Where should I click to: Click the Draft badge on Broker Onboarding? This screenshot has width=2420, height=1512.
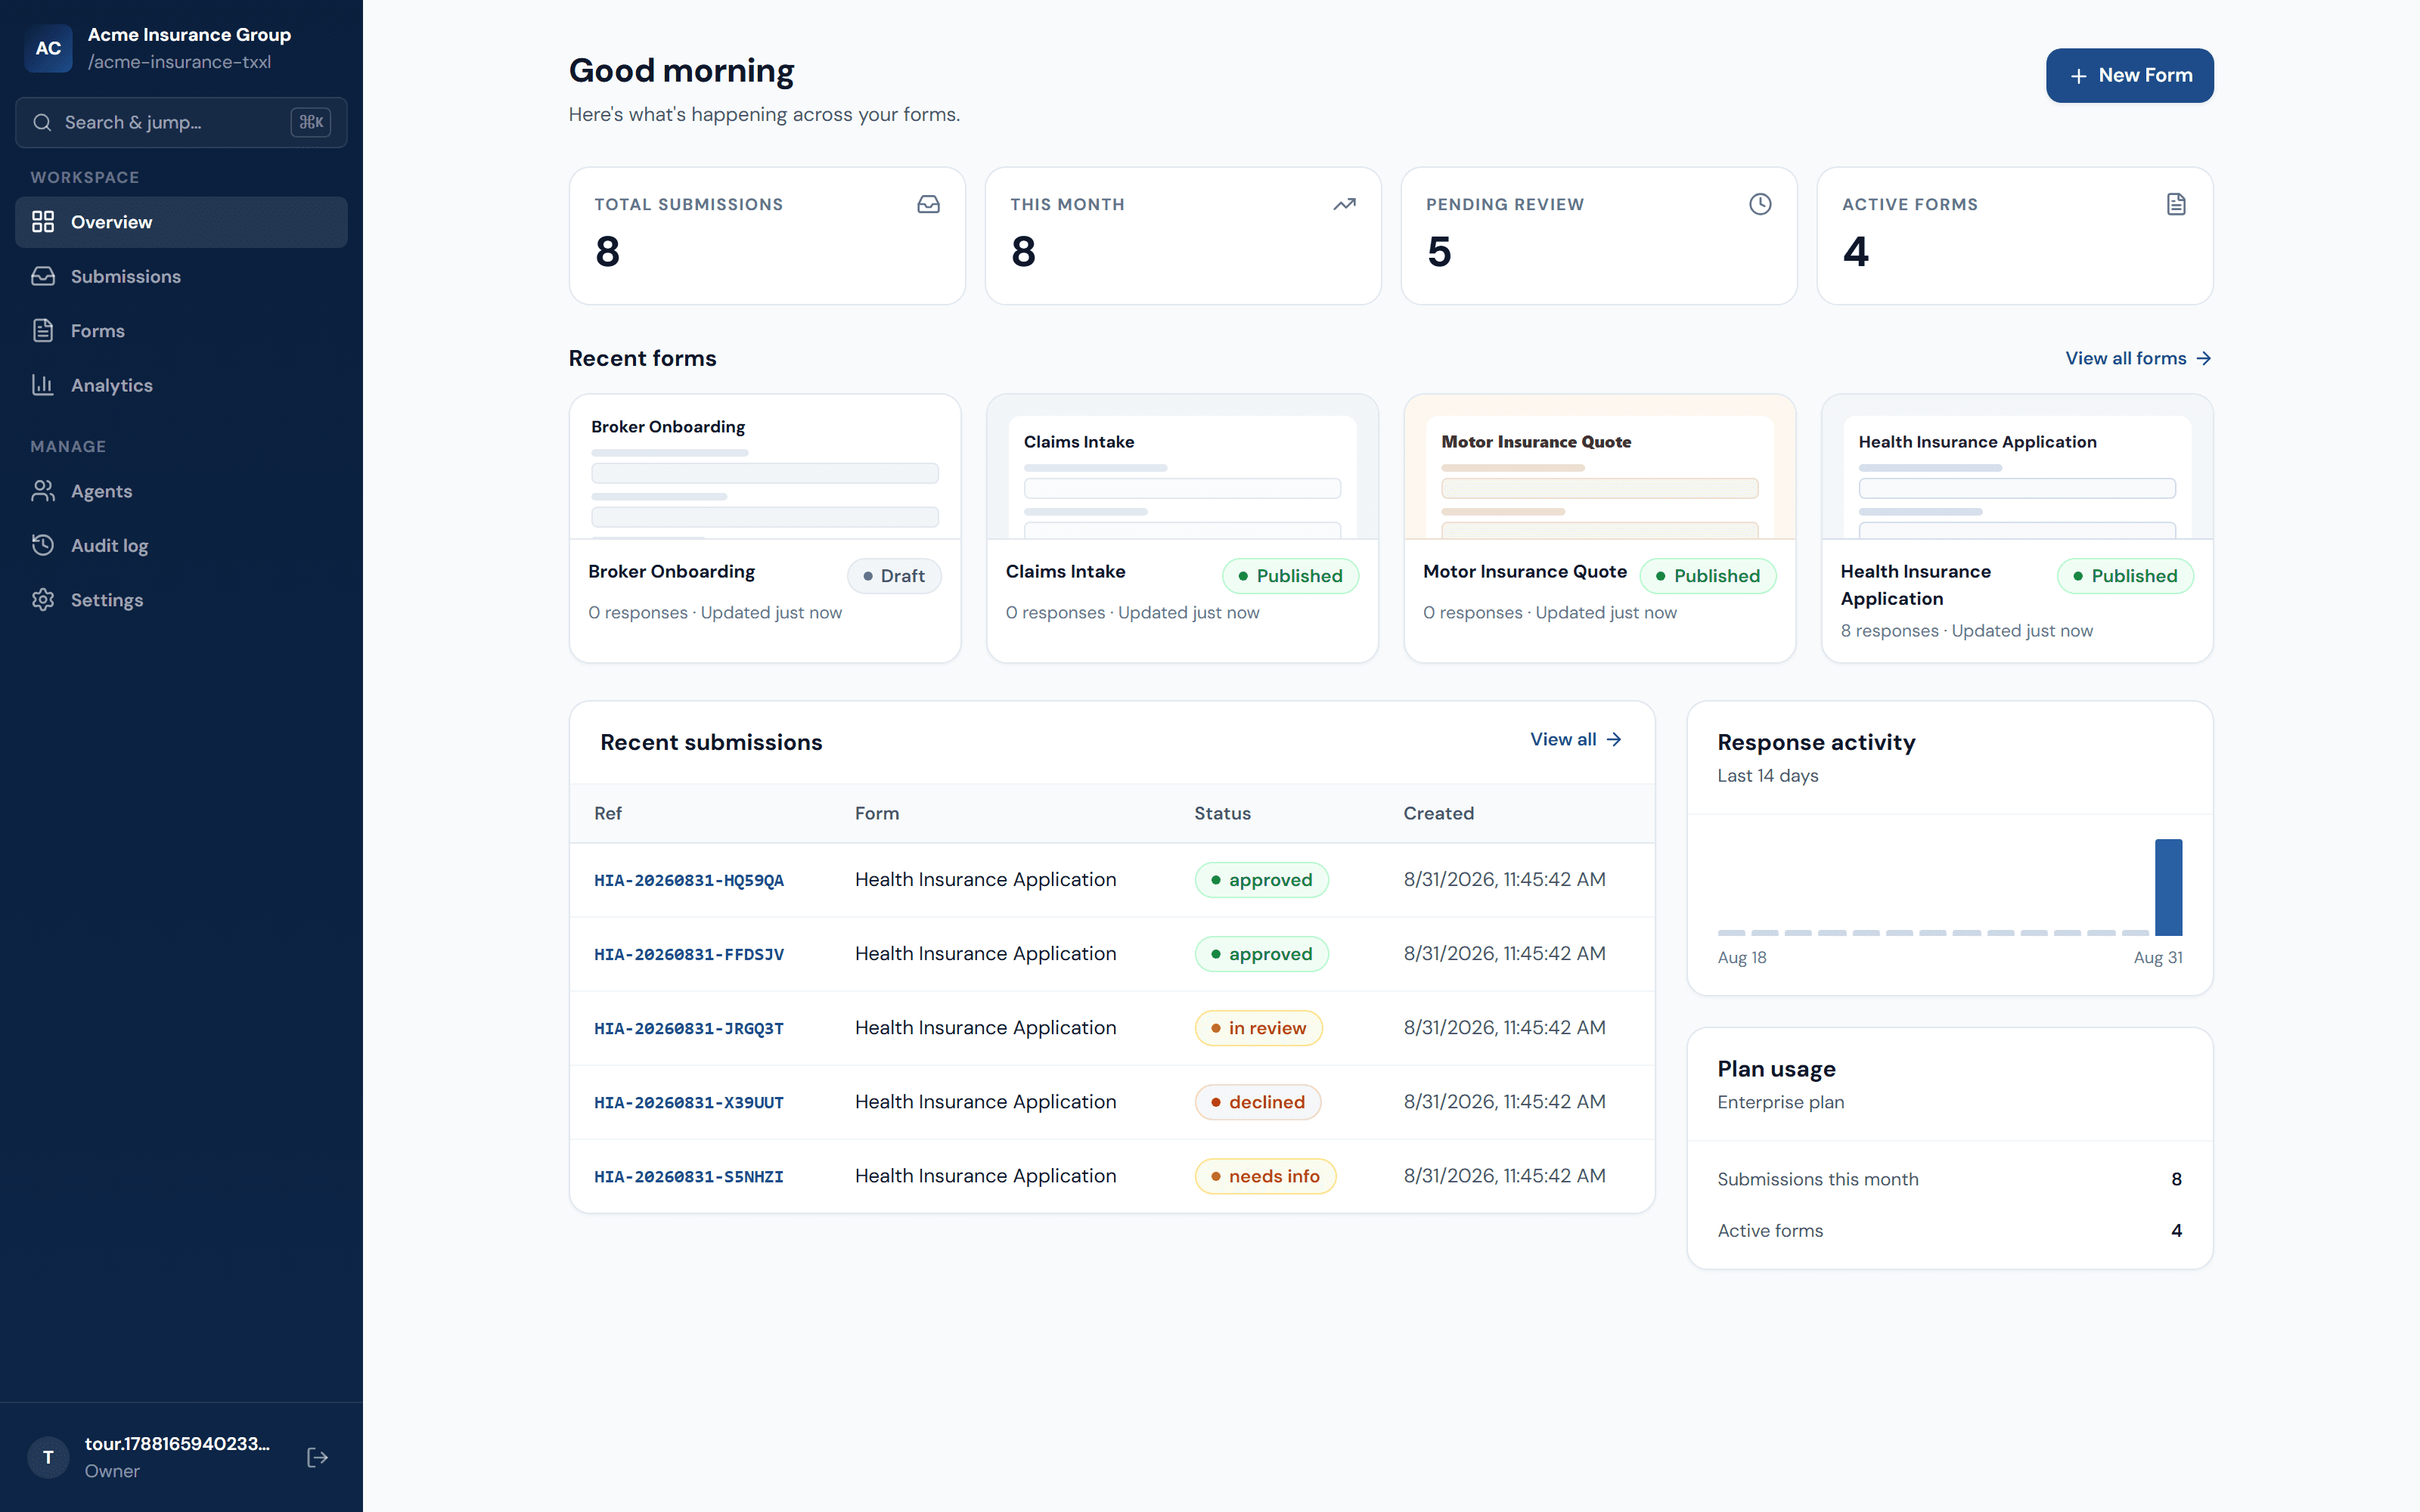[894, 576]
